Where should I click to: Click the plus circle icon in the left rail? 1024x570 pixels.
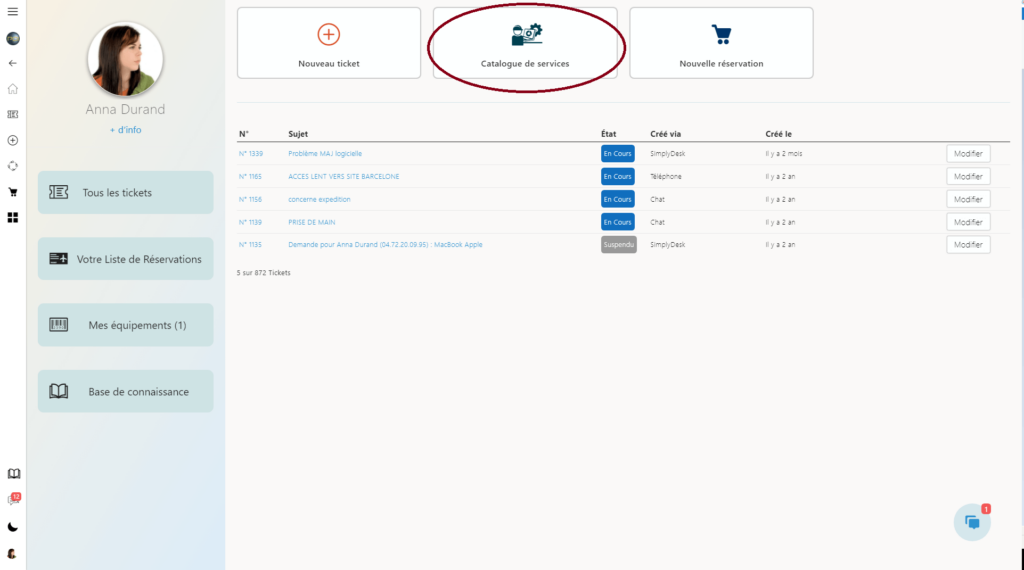coord(13,140)
